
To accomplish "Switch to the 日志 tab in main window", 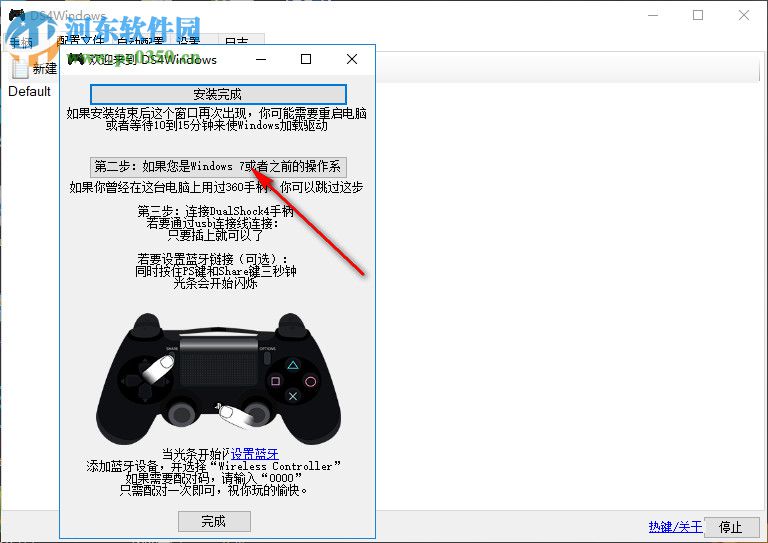I will (240, 41).
